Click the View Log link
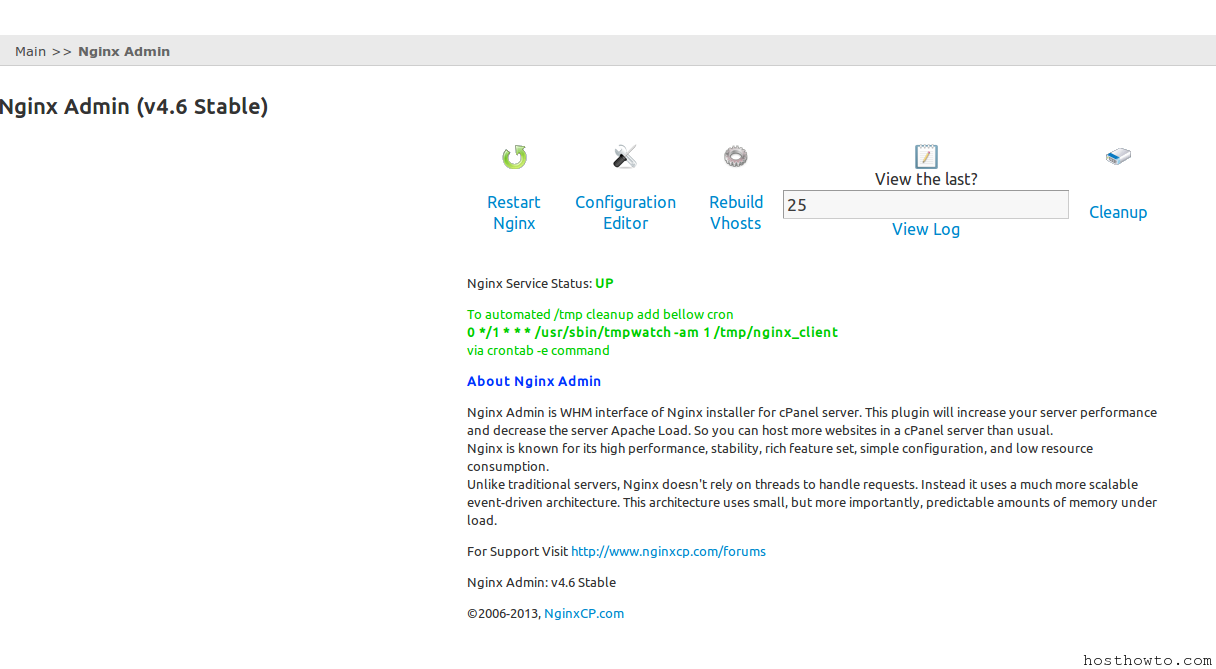Viewport: 1216px width, 669px height. tap(926, 229)
